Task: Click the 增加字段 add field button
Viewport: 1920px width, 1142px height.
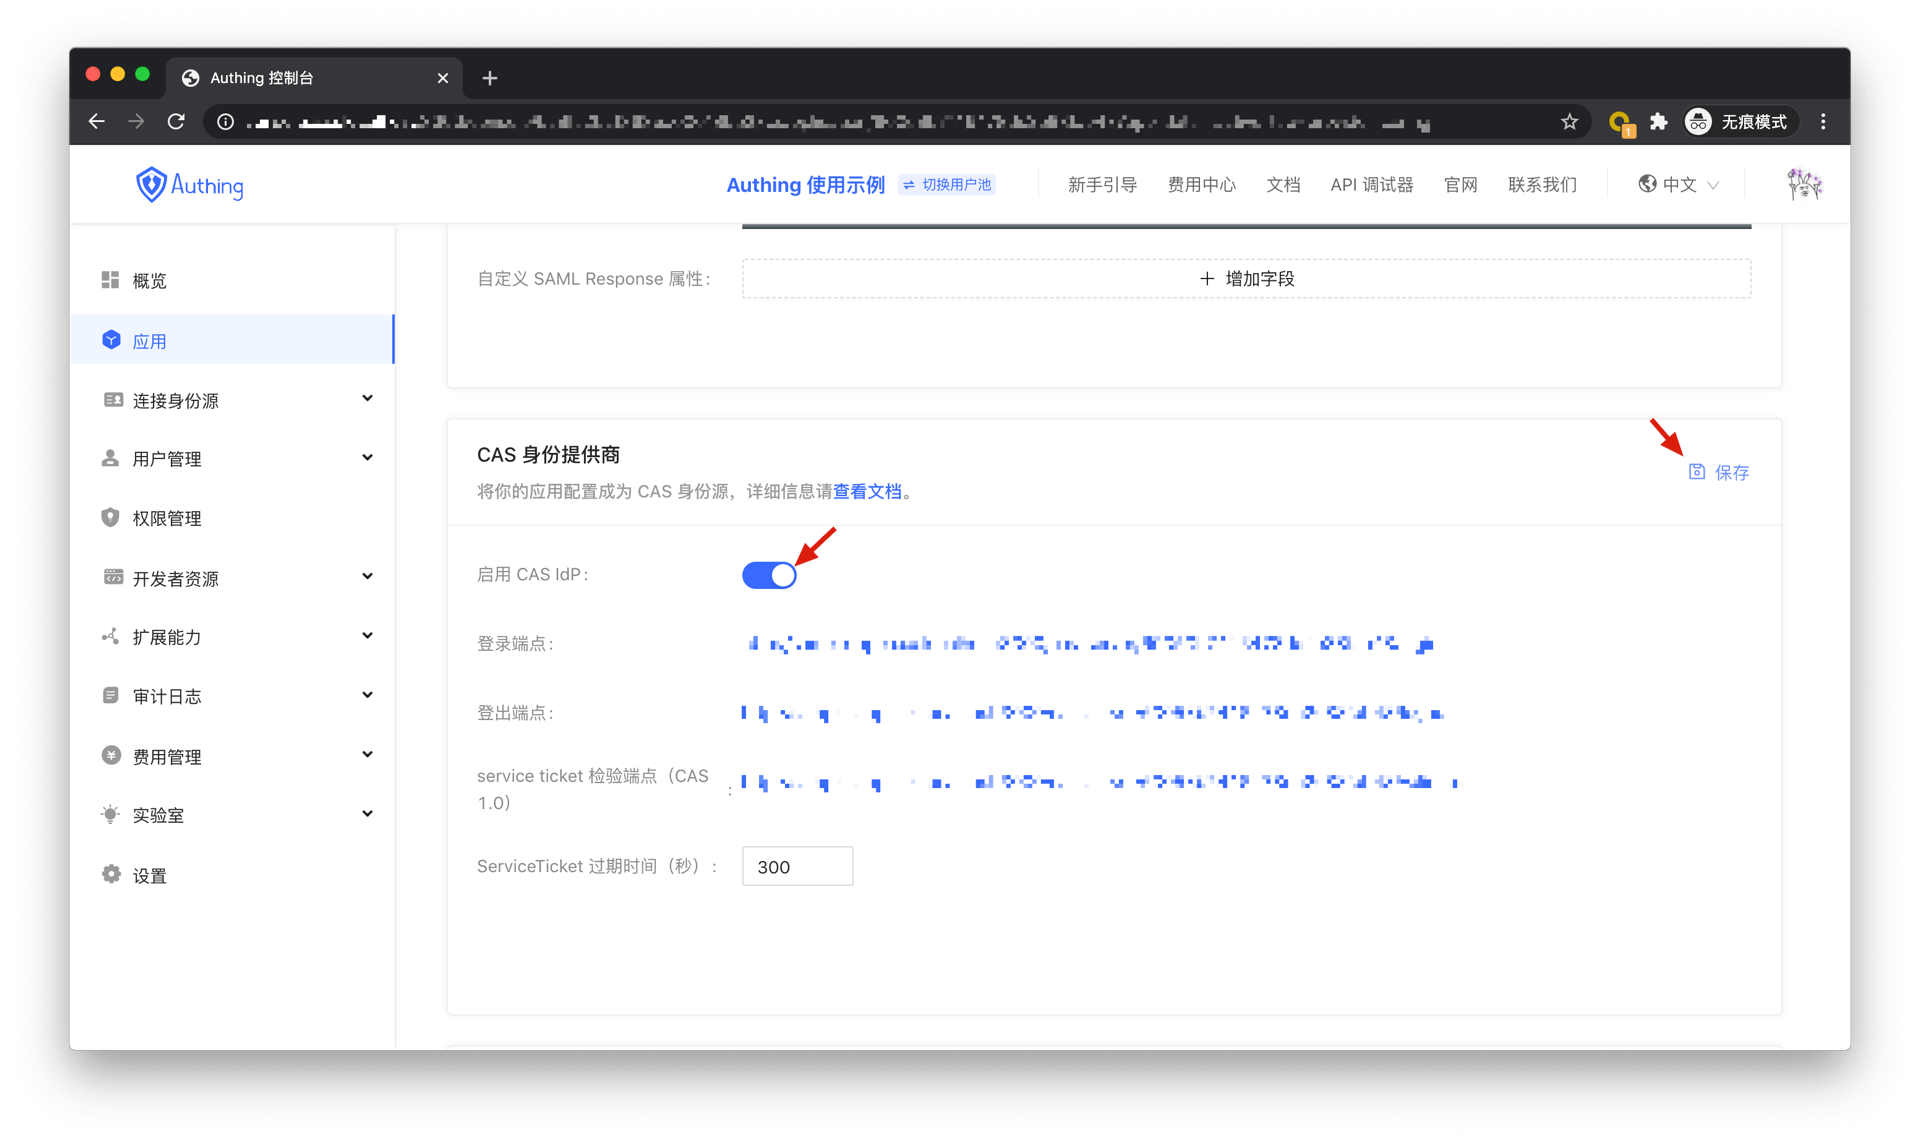Action: (x=1246, y=279)
